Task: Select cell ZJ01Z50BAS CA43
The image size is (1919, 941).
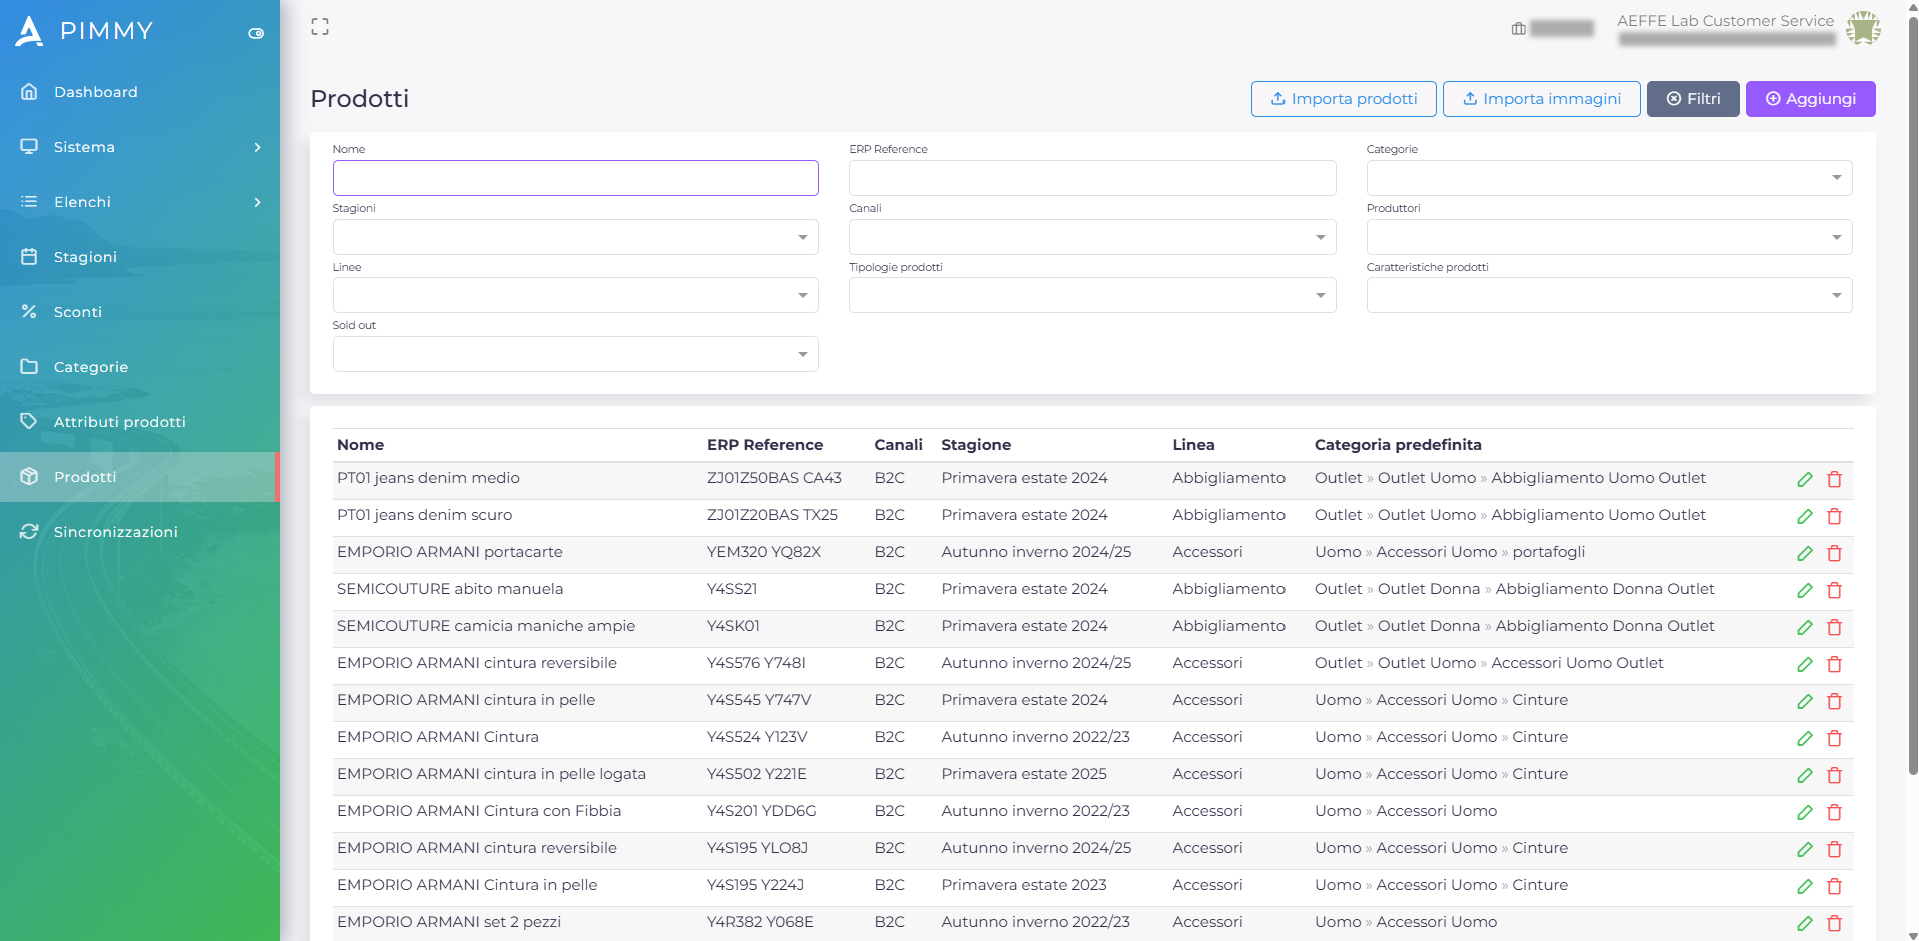Action: pyautogui.click(x=774, y=478)
